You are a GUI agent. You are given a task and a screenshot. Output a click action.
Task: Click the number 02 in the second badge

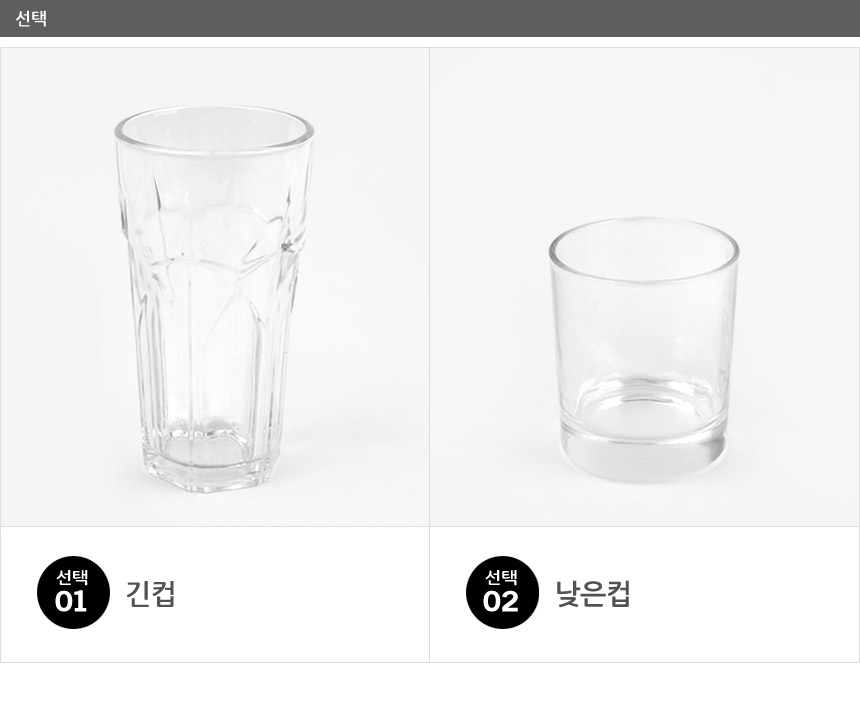[x=501, y=602]
